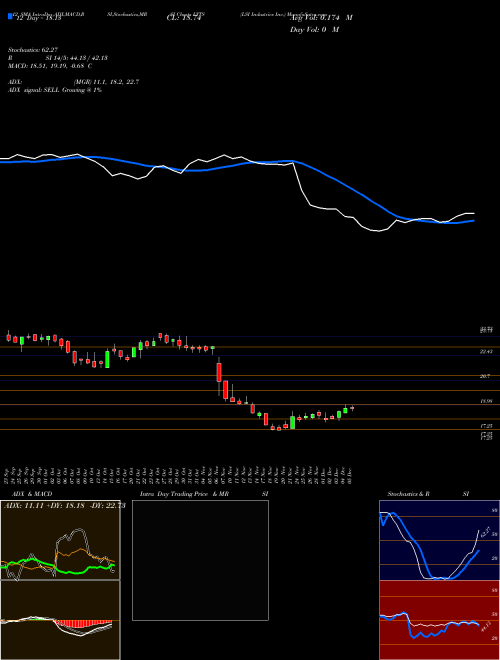500x660 pixels.
Task: Click the 'CL: 18.74' closing price label
Action: [184, 18]
